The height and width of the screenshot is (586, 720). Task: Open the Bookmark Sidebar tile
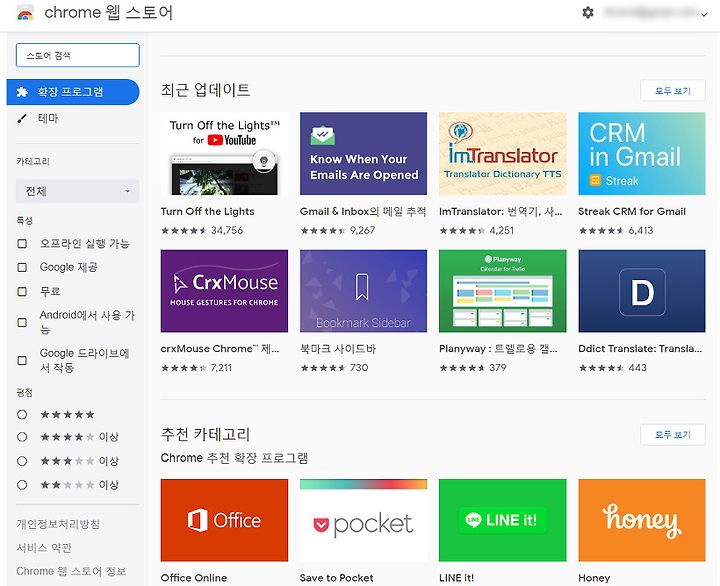[x=363, y=291]
